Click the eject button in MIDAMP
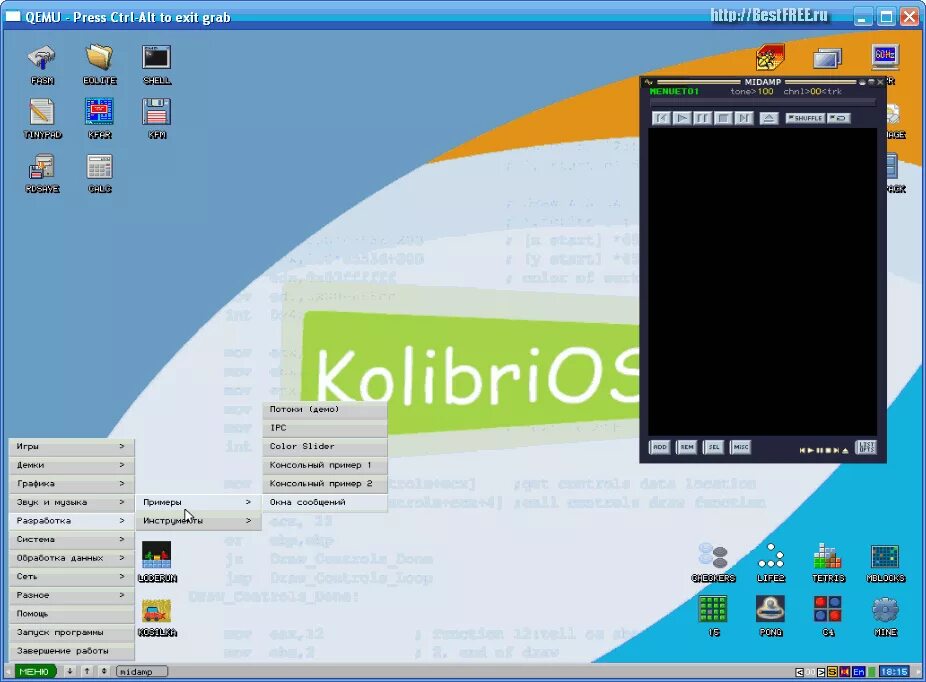 click(x=768, y=118)
